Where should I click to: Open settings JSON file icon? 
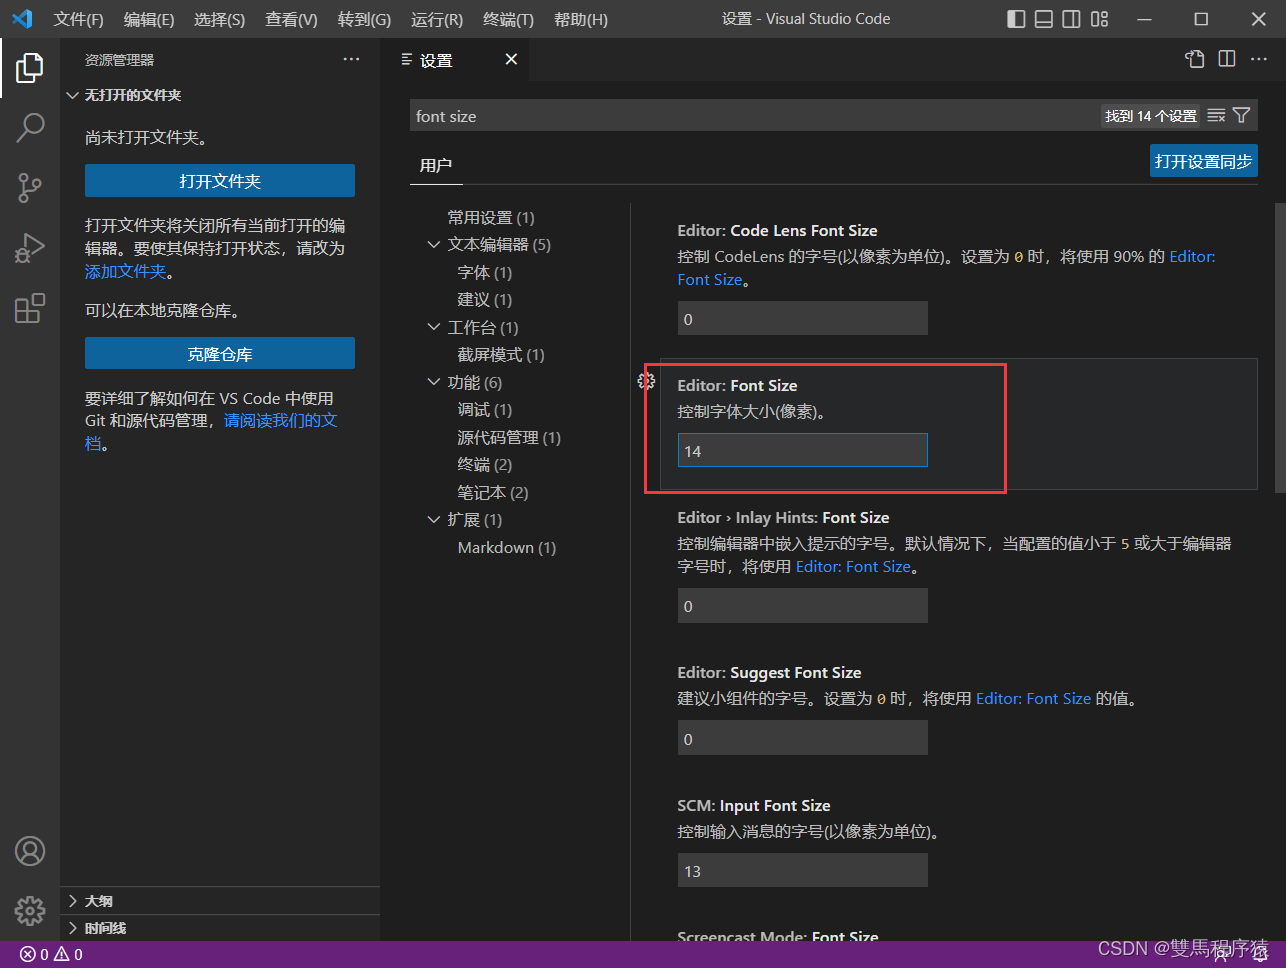point(1195,59)
